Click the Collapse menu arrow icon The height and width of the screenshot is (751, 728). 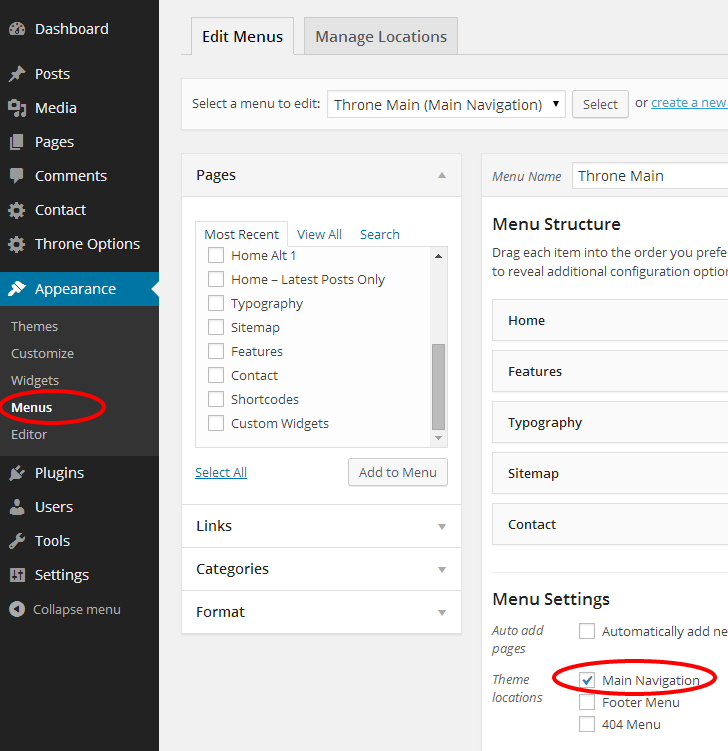(17, 609)
